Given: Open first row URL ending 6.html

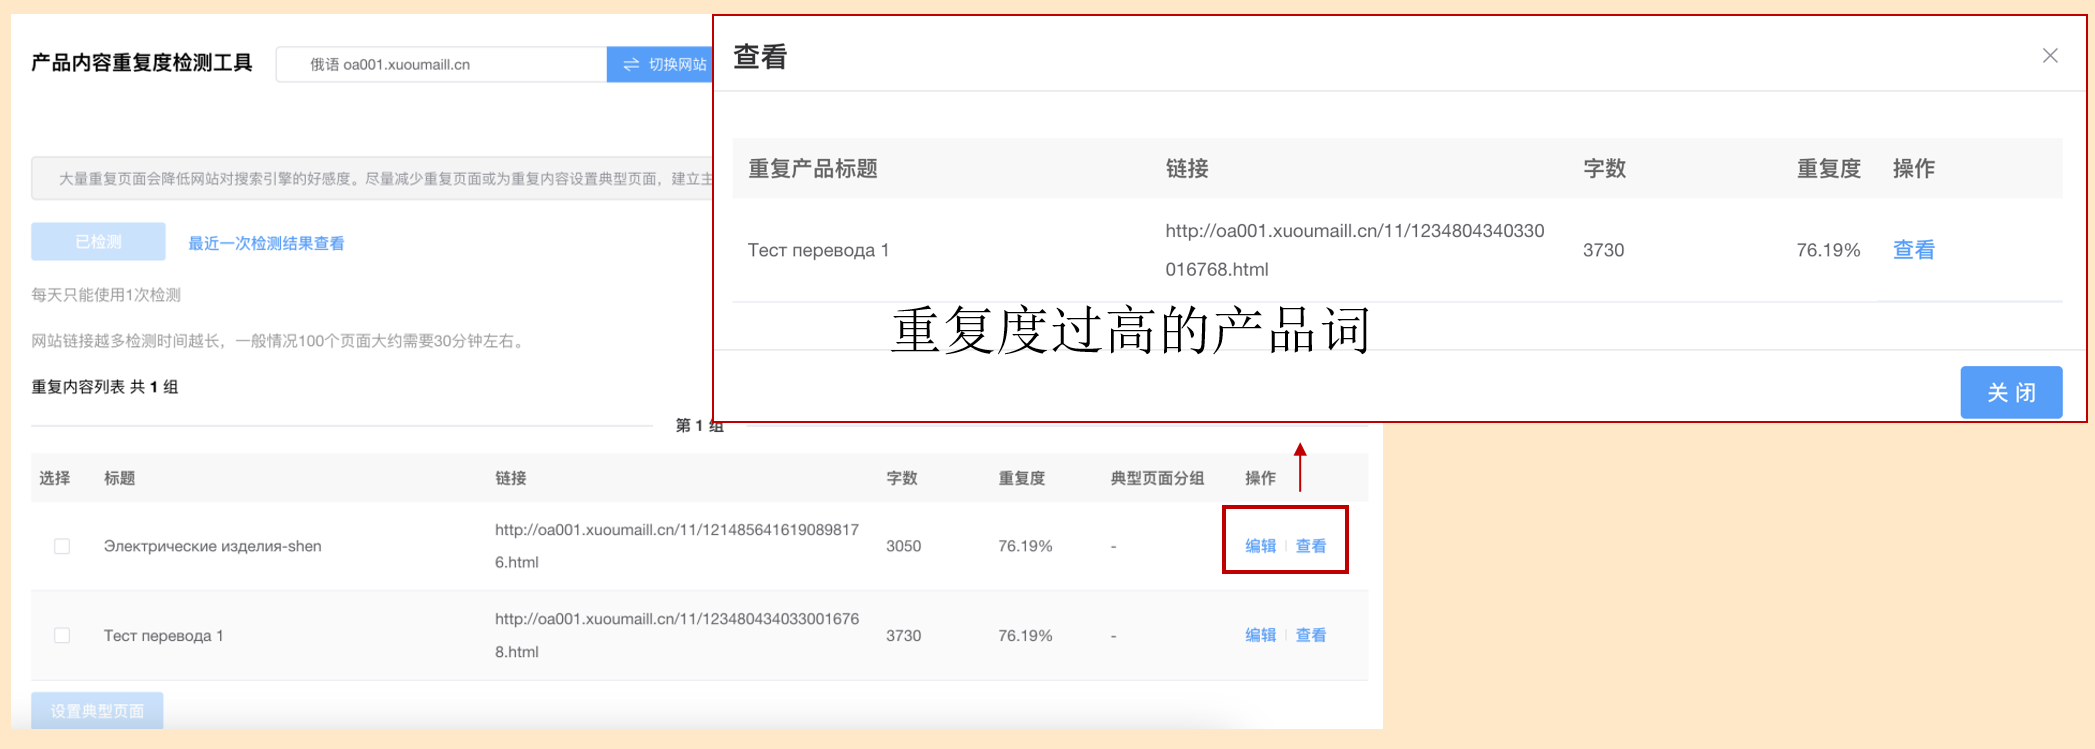Looking at the screenshot, I should tap(677, 546).
